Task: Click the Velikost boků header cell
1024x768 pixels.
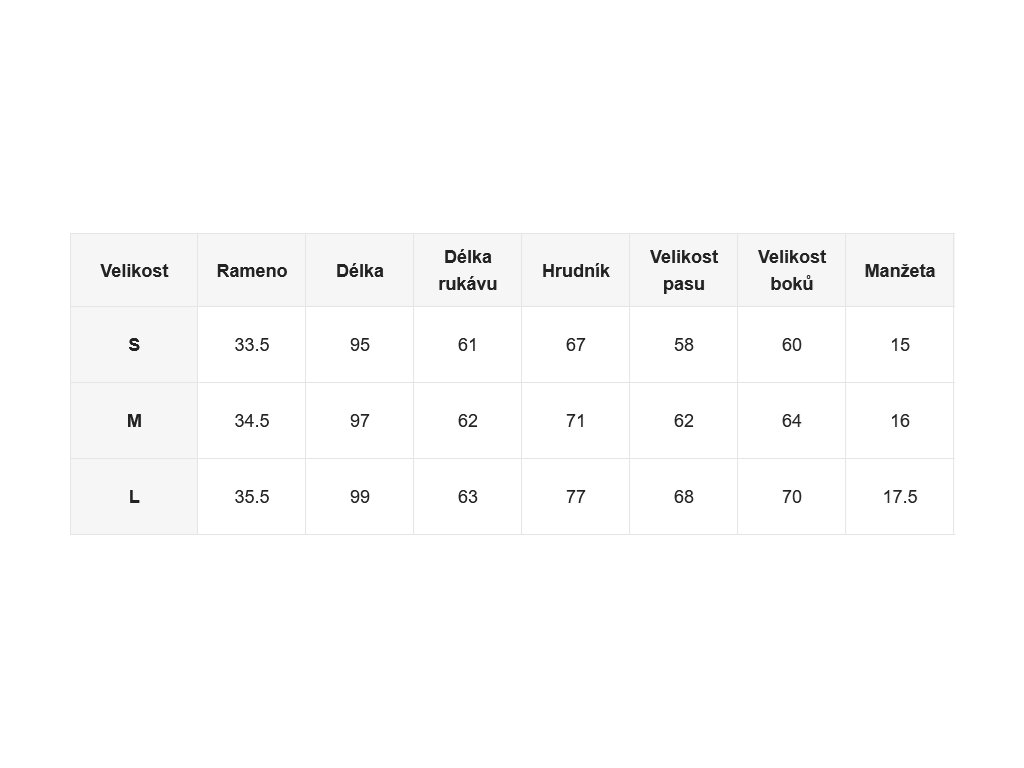Action: [792, 270]
